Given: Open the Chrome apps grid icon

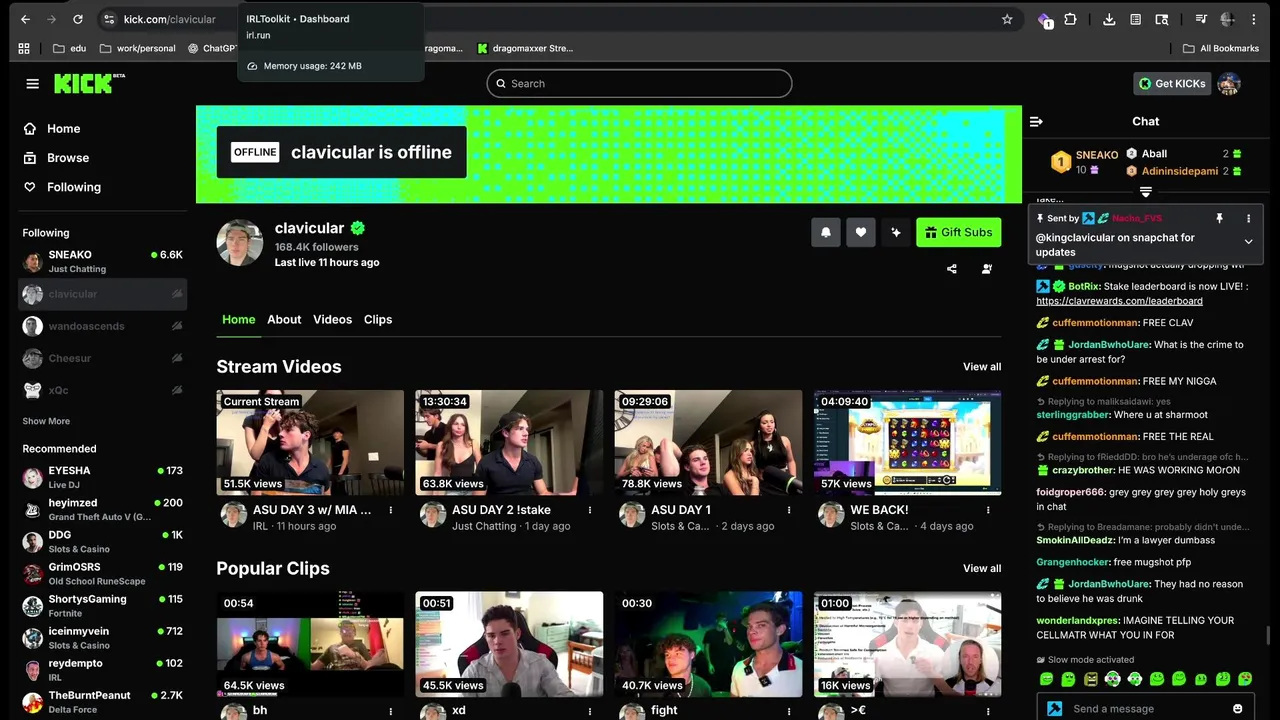Looking at the screenshot, I should (x=24, y=48).
